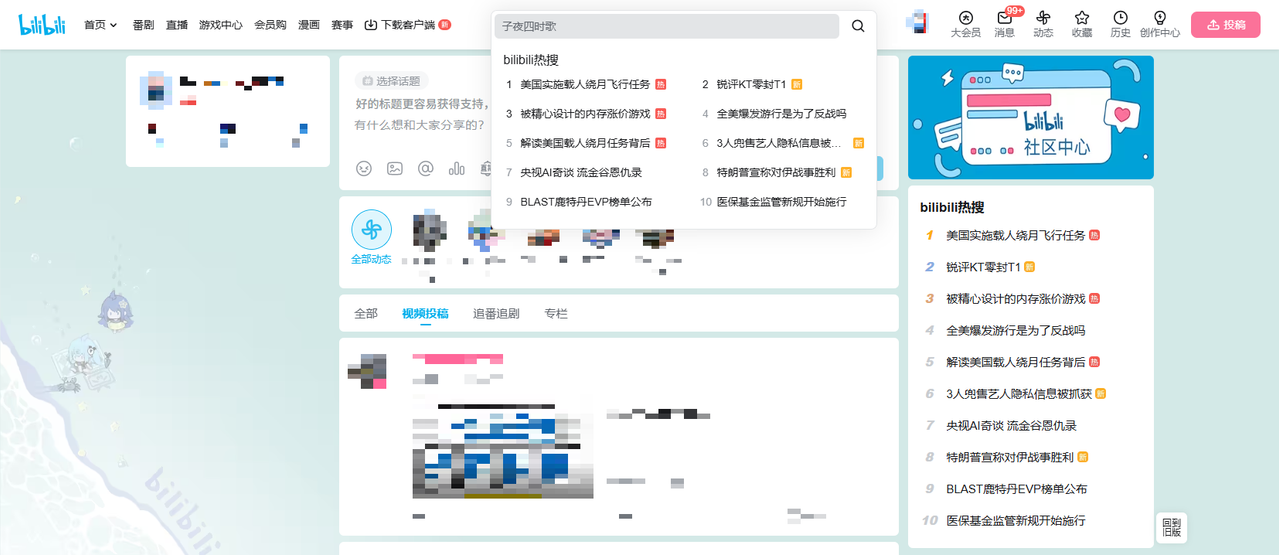The image size is (1279, 555).
Task: Click the image upload icon
Action: click(x=395, y=169)
